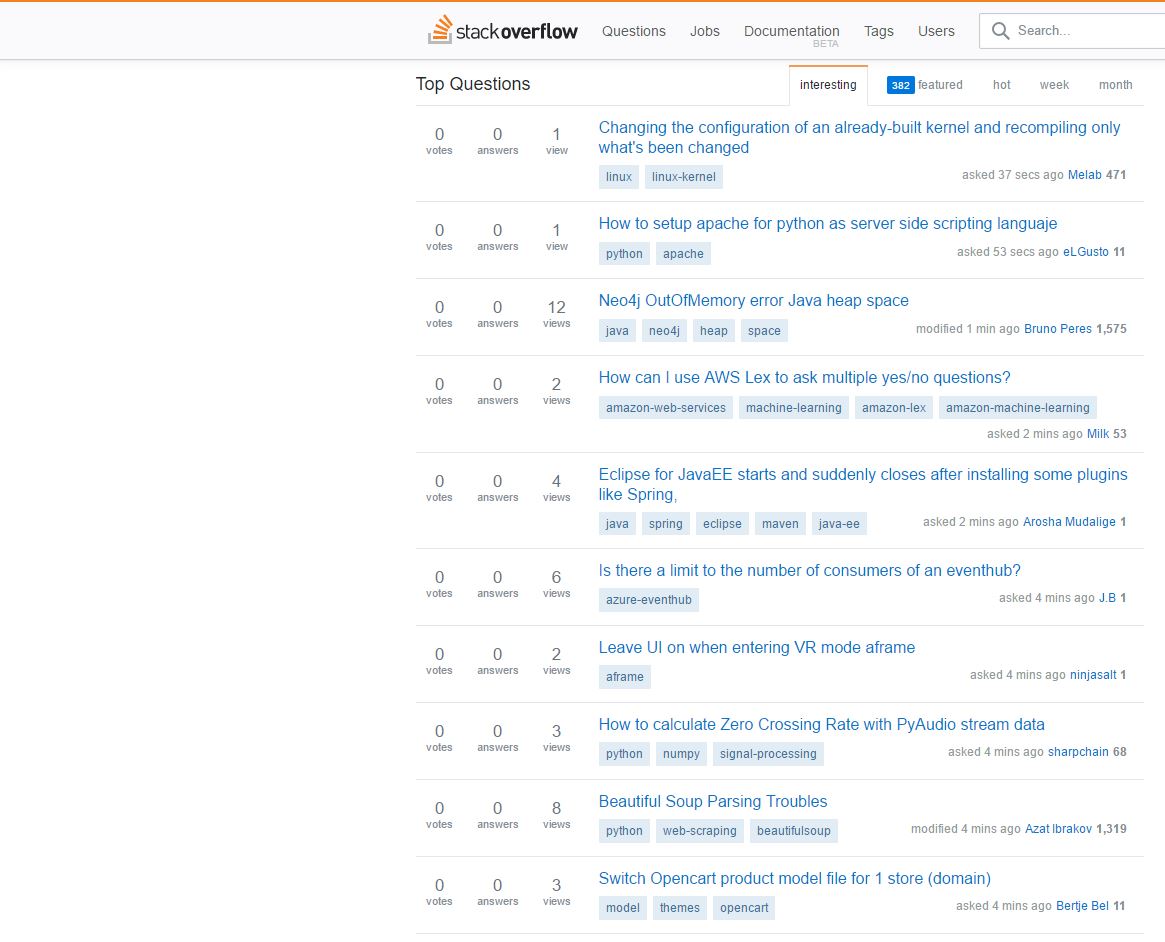The height and width of the screenshot is (942, 1165).
Task: Open the Tags page
Action: pyautogui.click(x=878, y=31)
